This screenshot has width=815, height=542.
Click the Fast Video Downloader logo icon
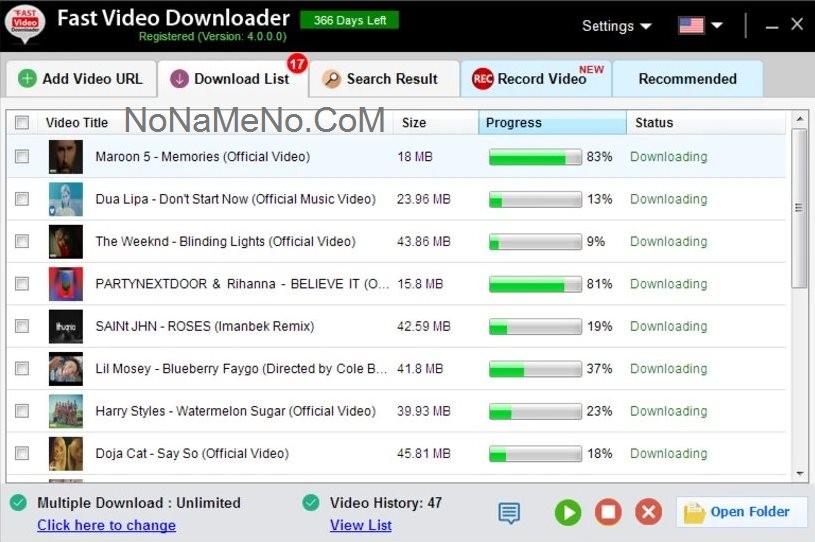[25, 23]
